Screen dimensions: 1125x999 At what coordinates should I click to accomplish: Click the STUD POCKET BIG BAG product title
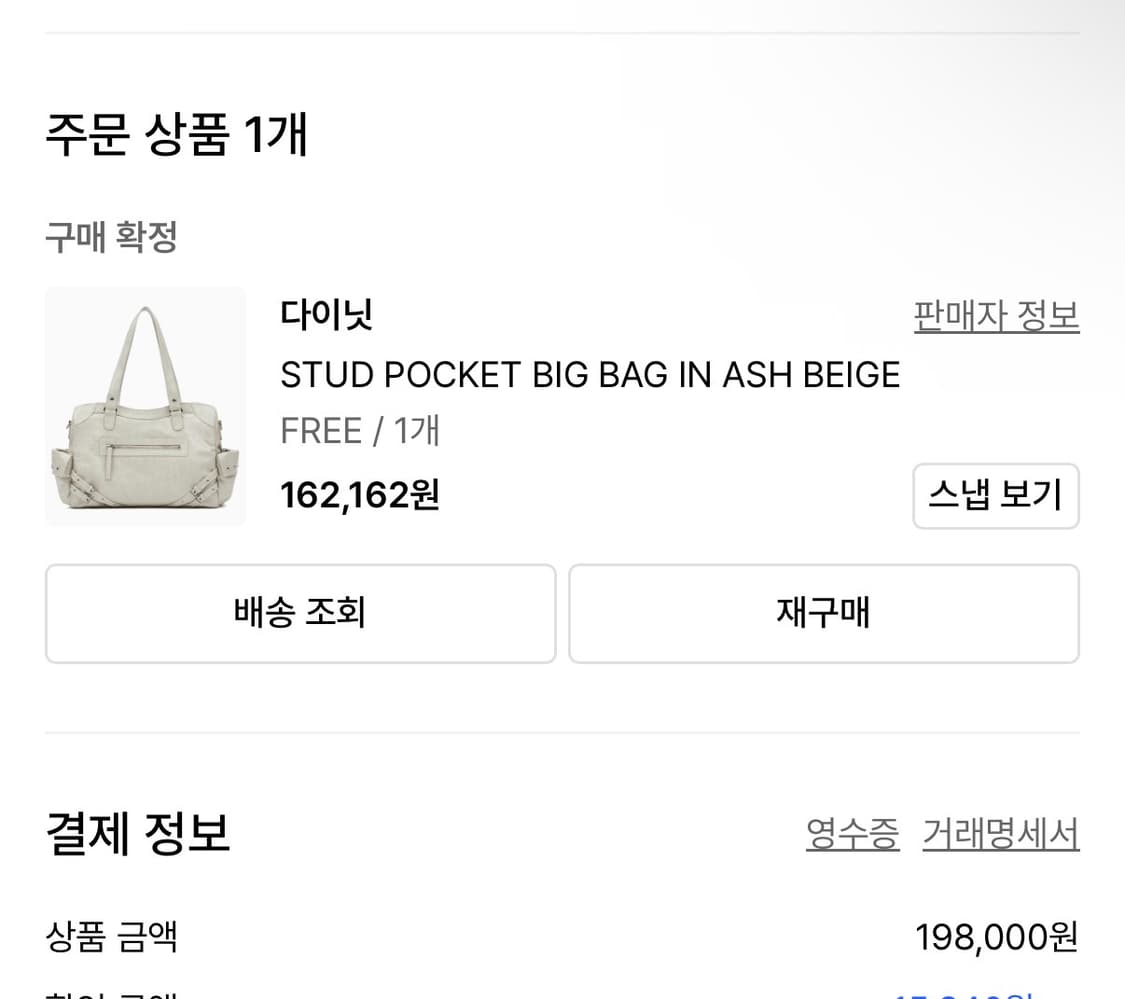click(589, 375)
